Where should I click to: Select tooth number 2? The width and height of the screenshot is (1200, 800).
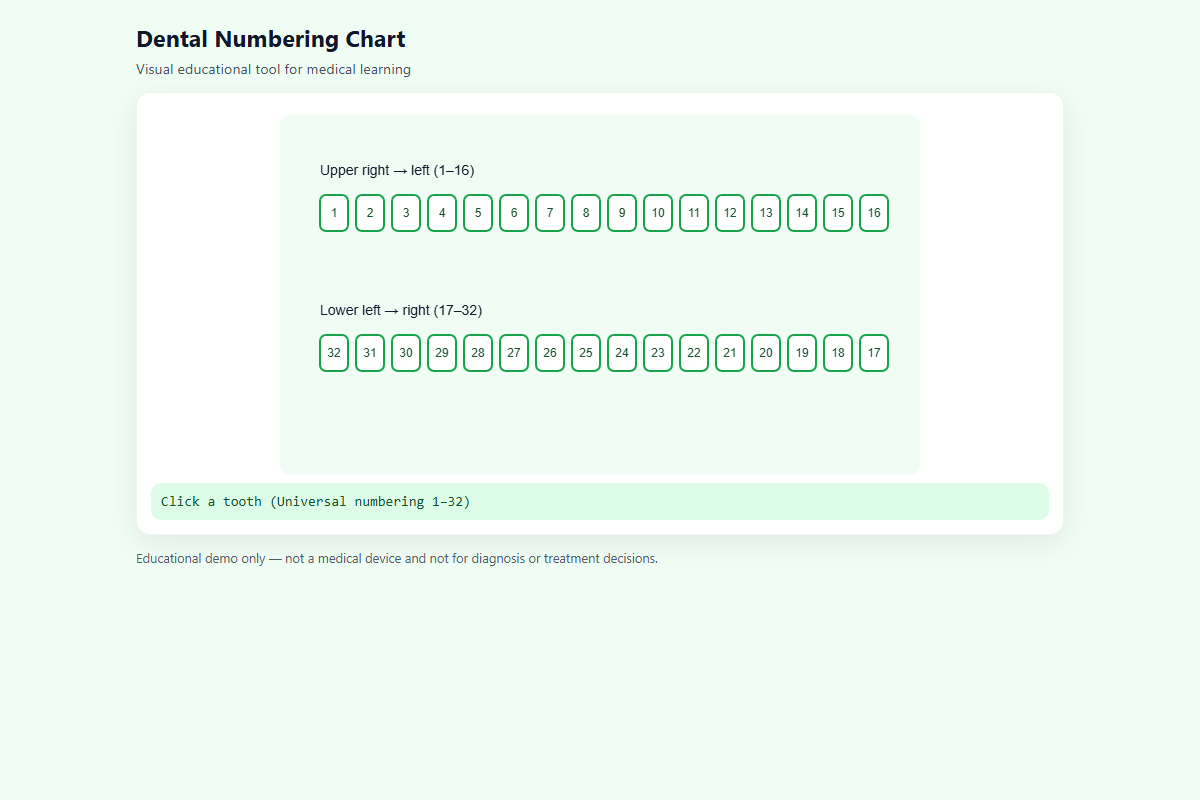click(x=370, y=213)
